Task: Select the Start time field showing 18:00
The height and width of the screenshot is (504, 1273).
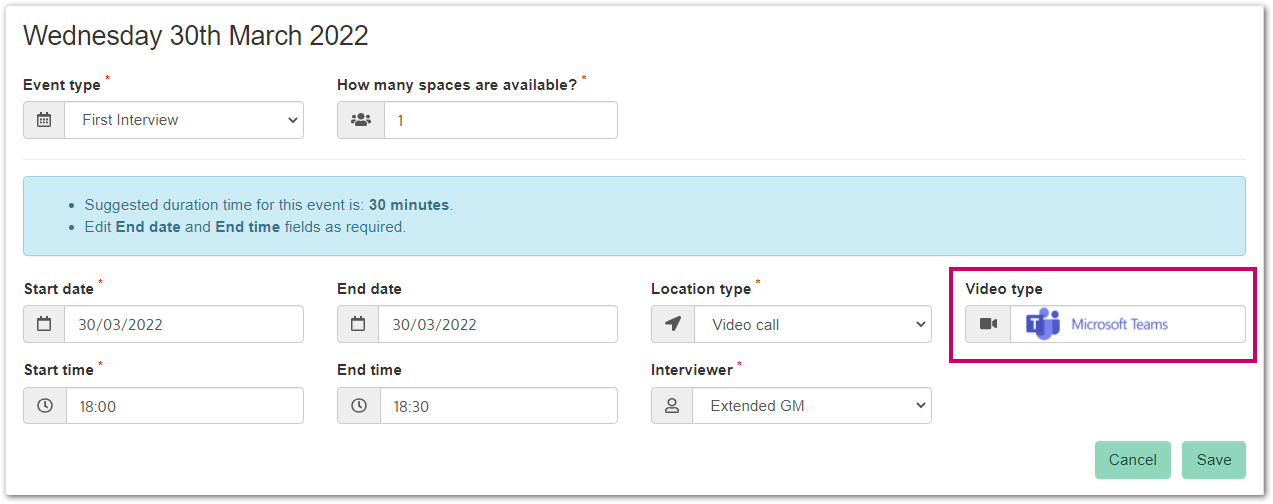Action: point(184,406)
